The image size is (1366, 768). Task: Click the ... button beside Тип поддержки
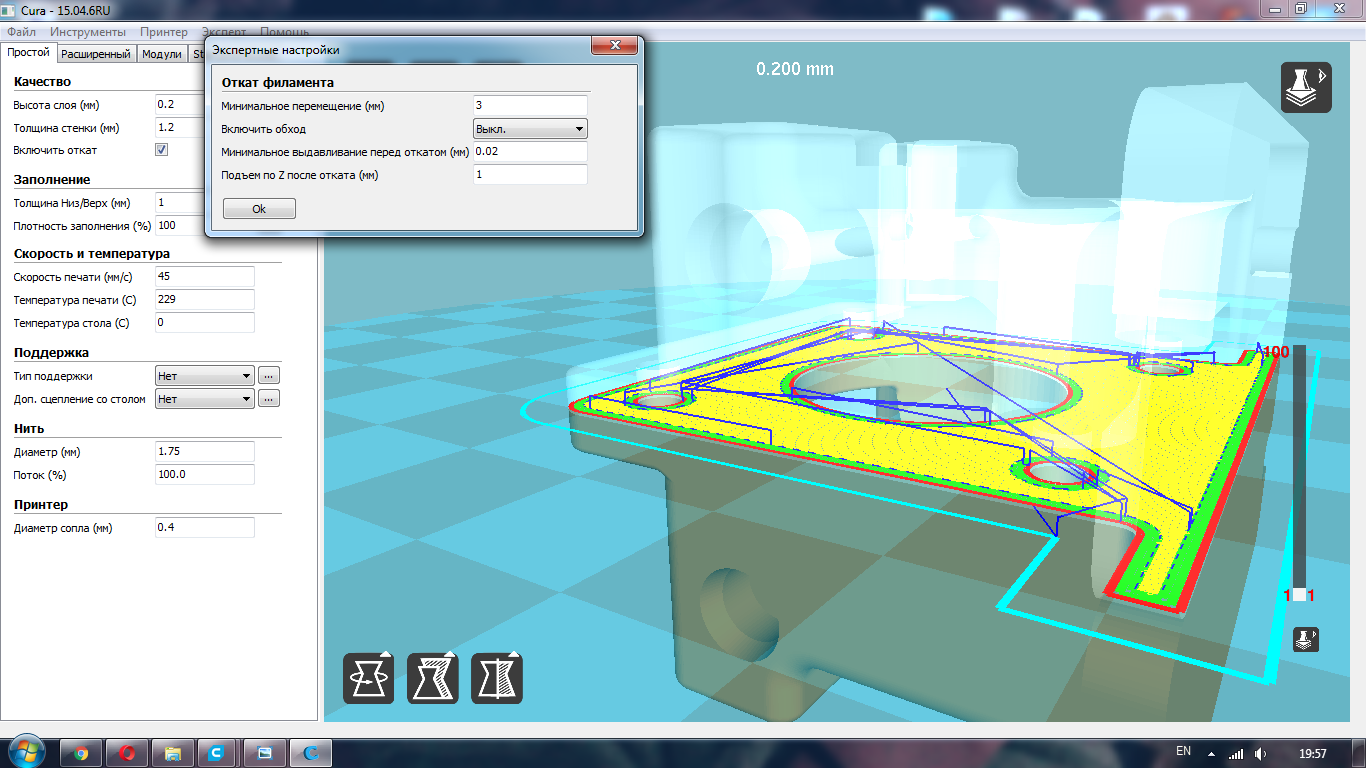point(268,376)
